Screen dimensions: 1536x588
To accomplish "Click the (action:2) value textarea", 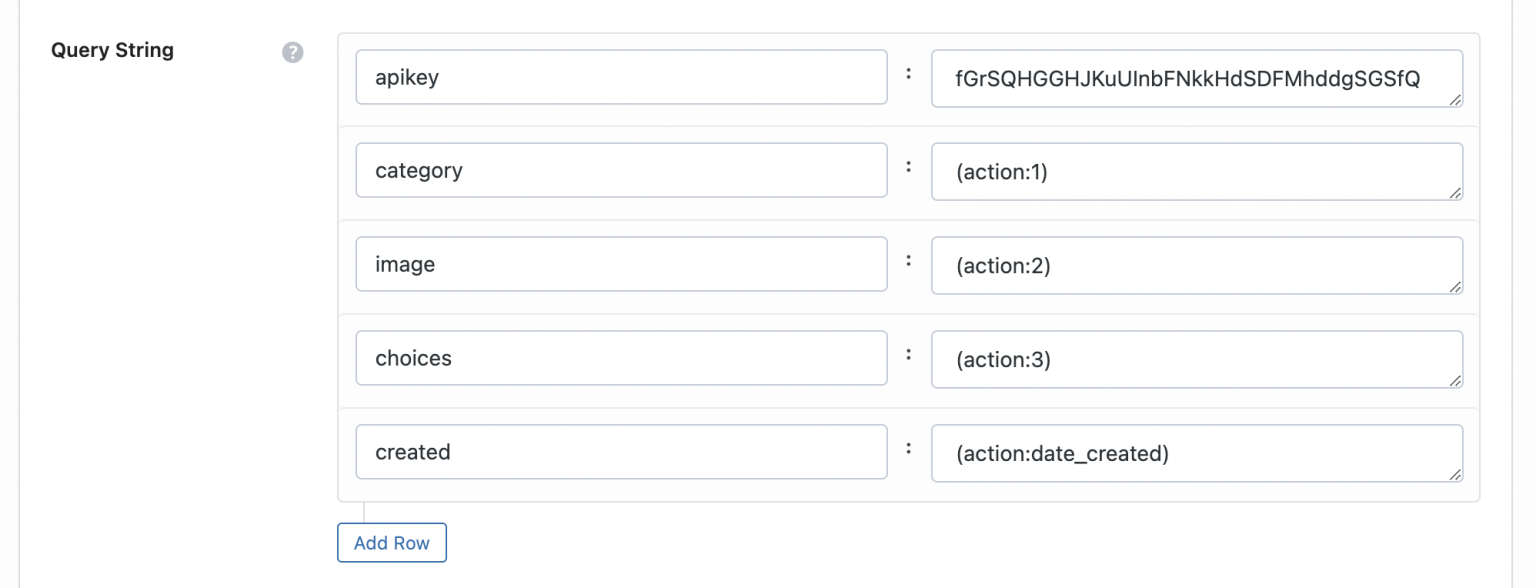I will (x=1197, y=266).
